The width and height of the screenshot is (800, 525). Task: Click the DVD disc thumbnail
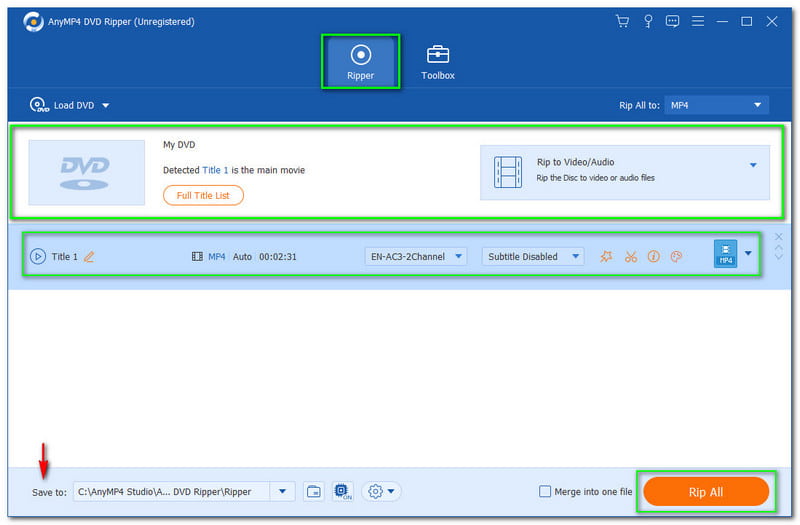(86, 172)
